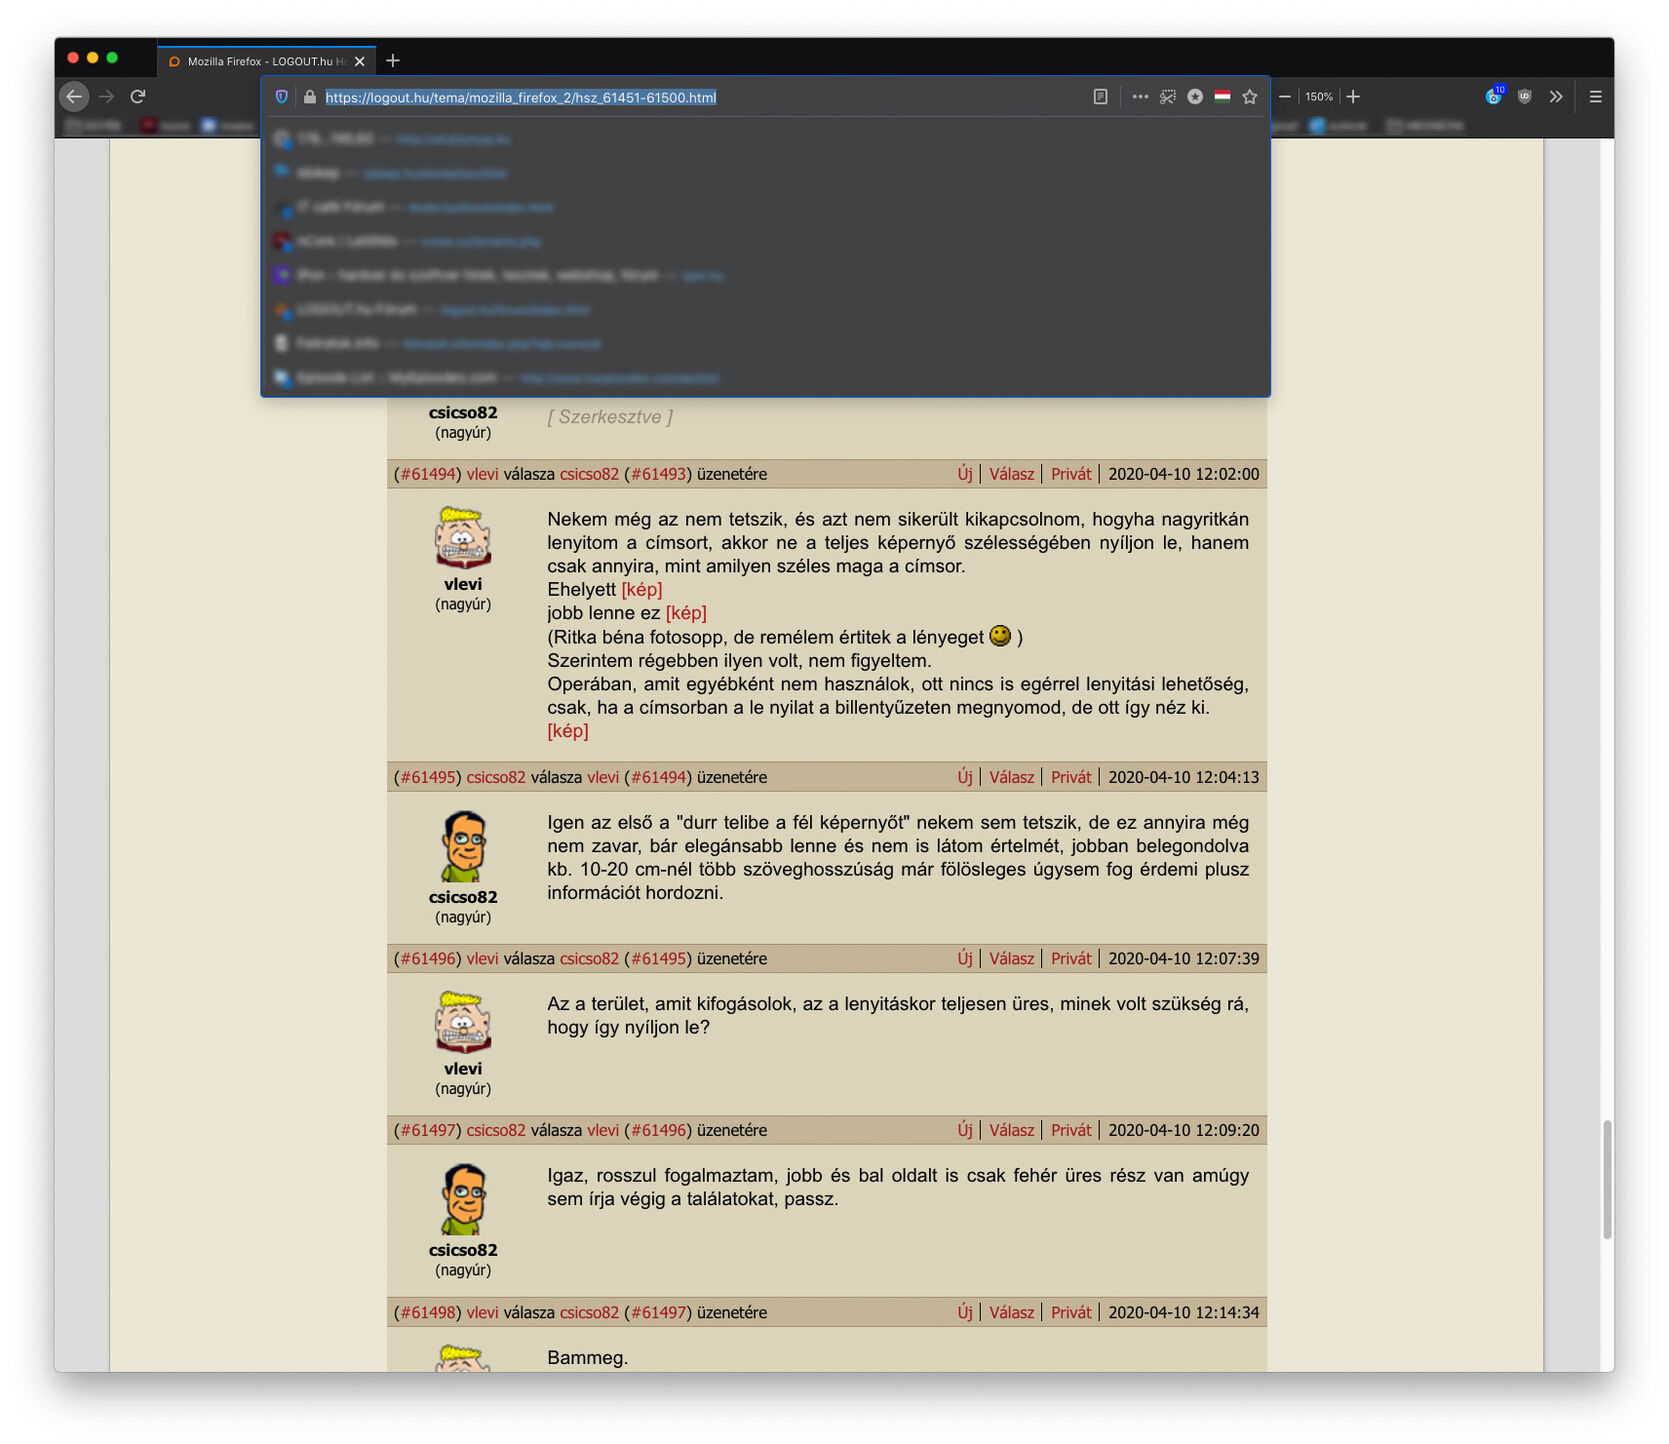Click vlevi's avatar in post #61494

click(463, 538)
